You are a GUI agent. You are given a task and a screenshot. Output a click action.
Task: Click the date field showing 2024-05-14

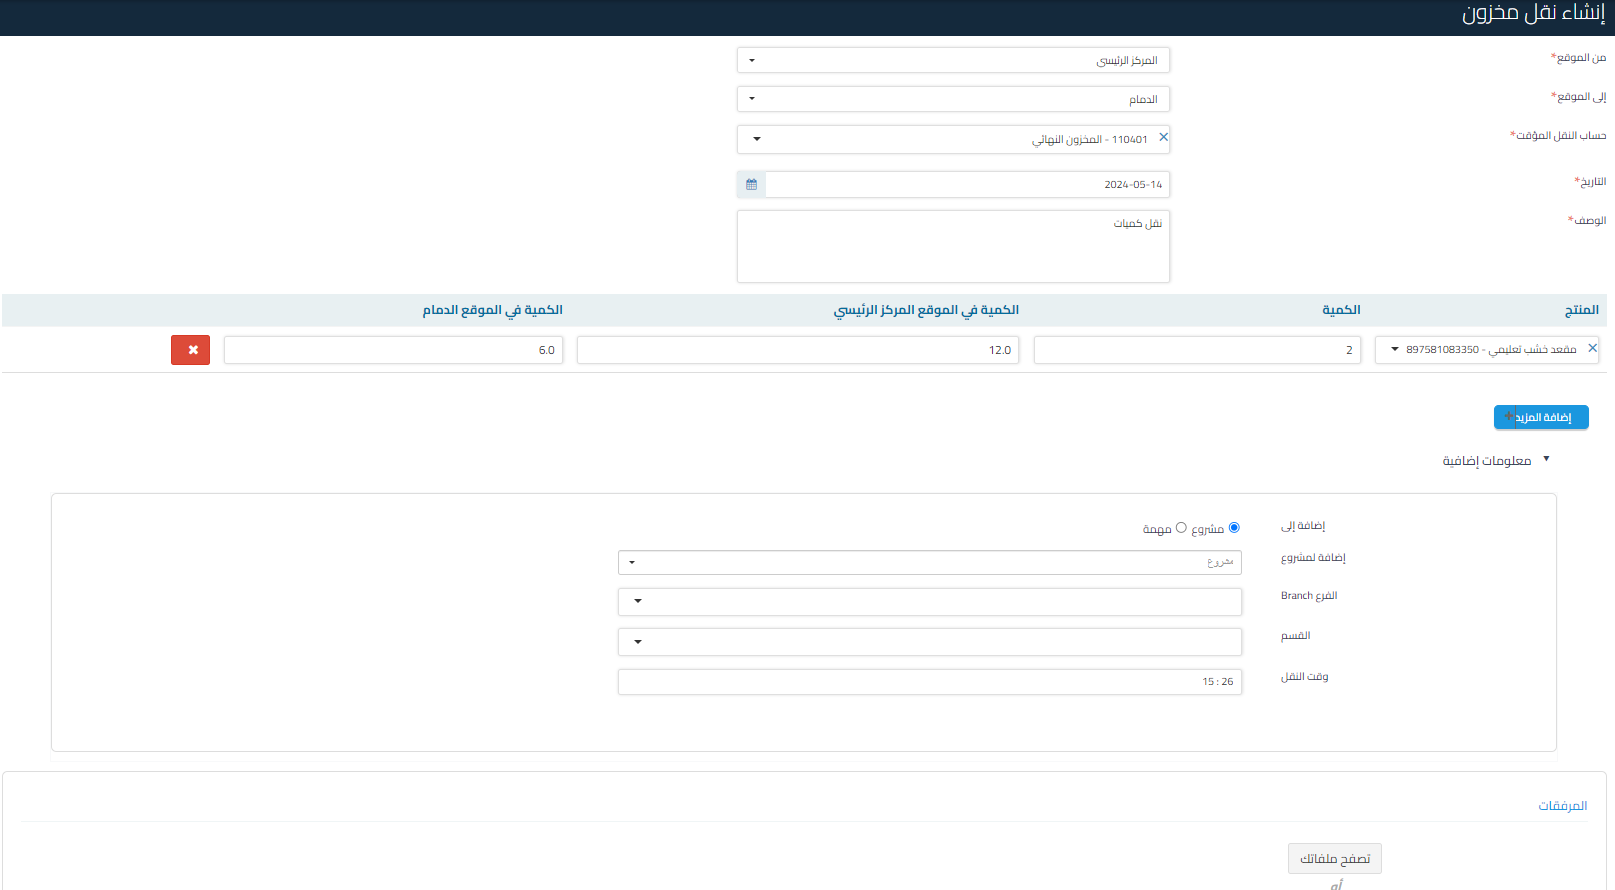pyautogui.click(x=967, y=184)
